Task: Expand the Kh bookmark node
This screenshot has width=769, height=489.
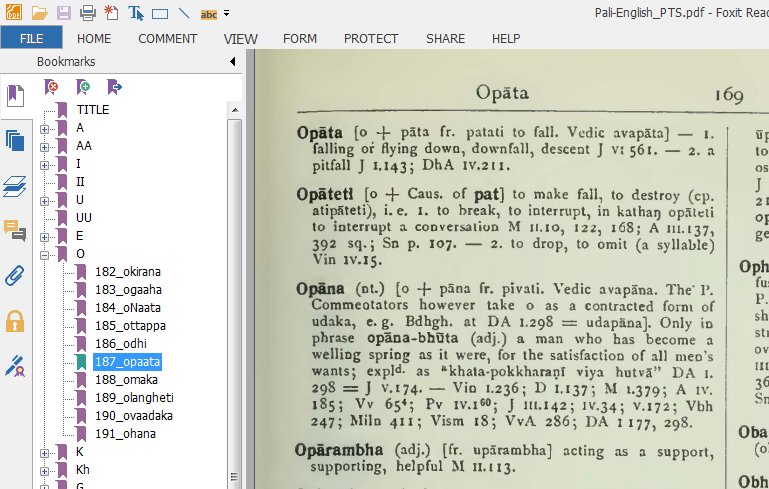Action: point(45,471)
